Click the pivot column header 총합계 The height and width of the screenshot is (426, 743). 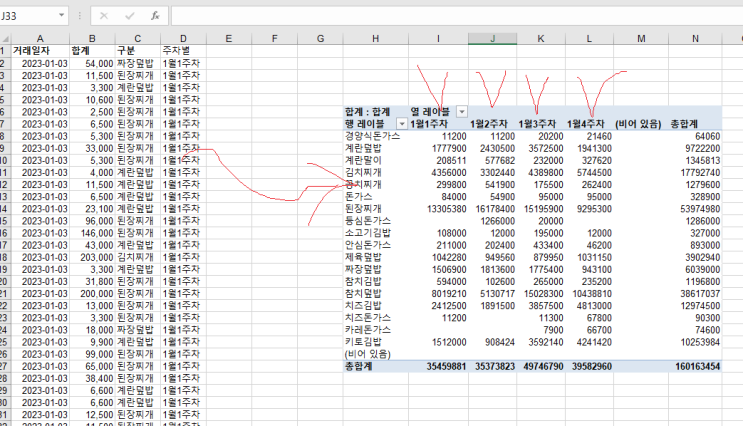[684, 124]
